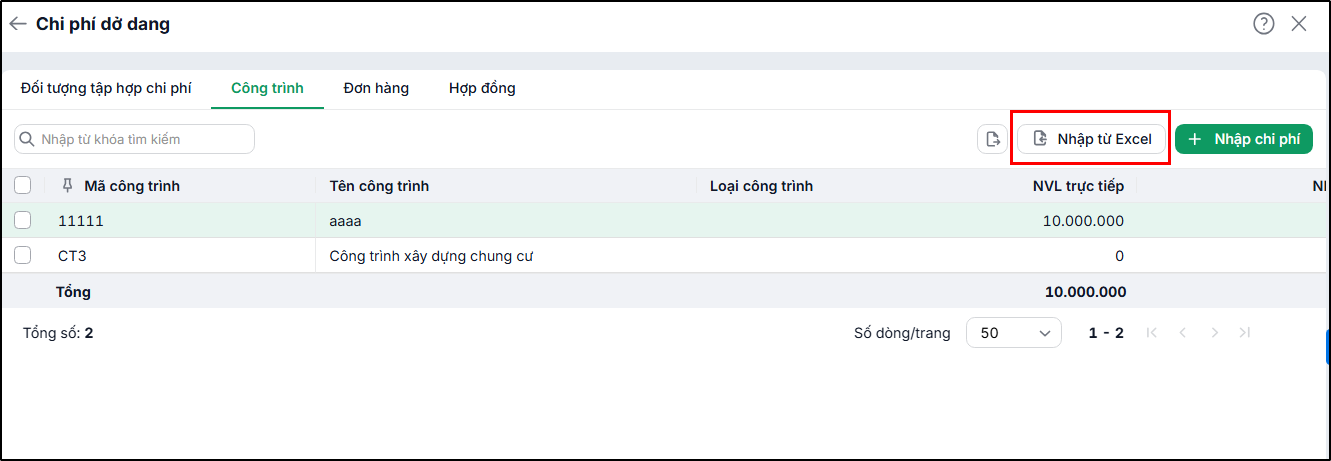
Task: Click Nhập từ Excel button
Action: pos(1092,139)
